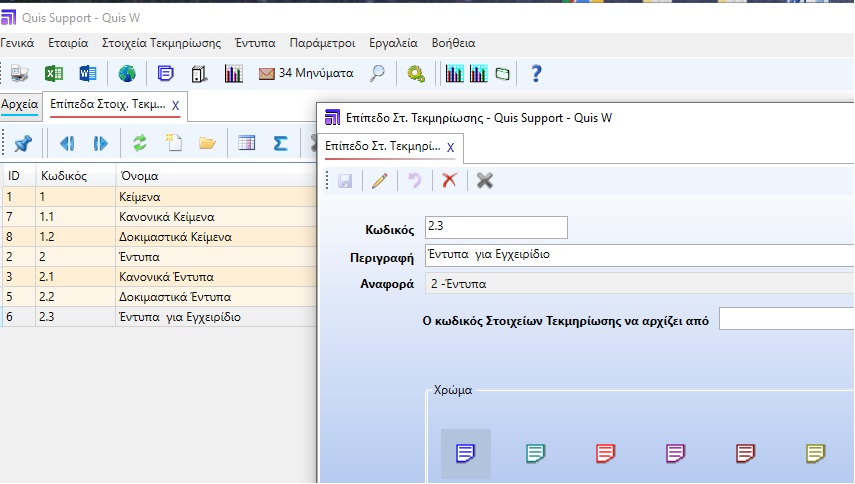Select the purple document color swatch
Viewport: 855px width, 484px height.
(x=675, y=453)
